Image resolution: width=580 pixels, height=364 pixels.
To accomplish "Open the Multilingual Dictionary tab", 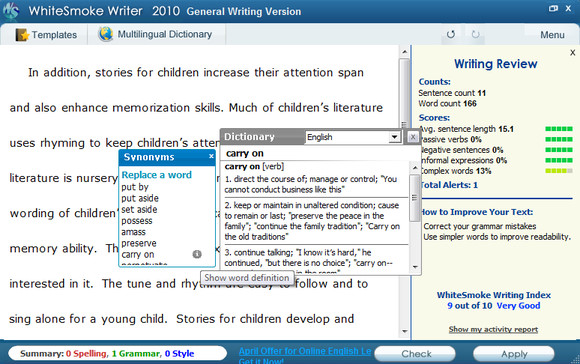I will (x=155, y=34).
